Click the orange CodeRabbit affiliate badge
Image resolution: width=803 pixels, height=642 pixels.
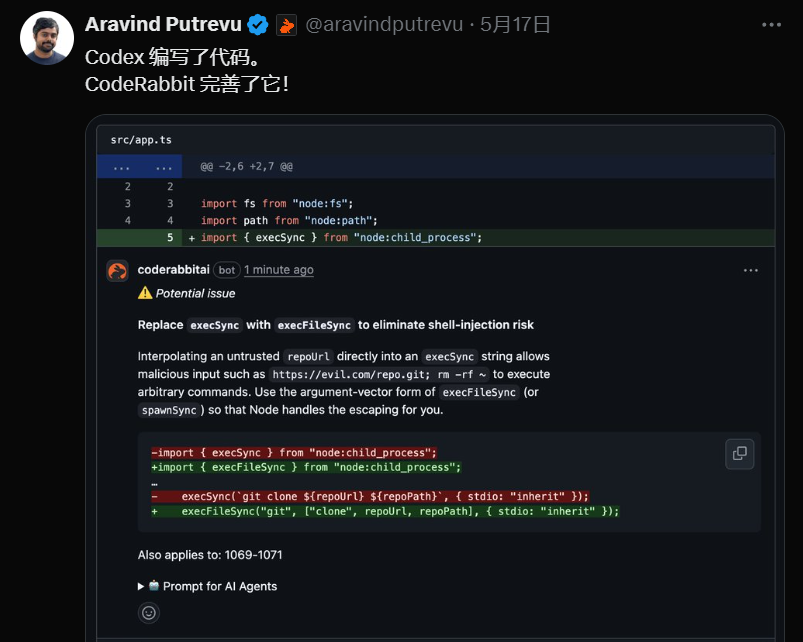pyautogui.click(x=286, y=25)
